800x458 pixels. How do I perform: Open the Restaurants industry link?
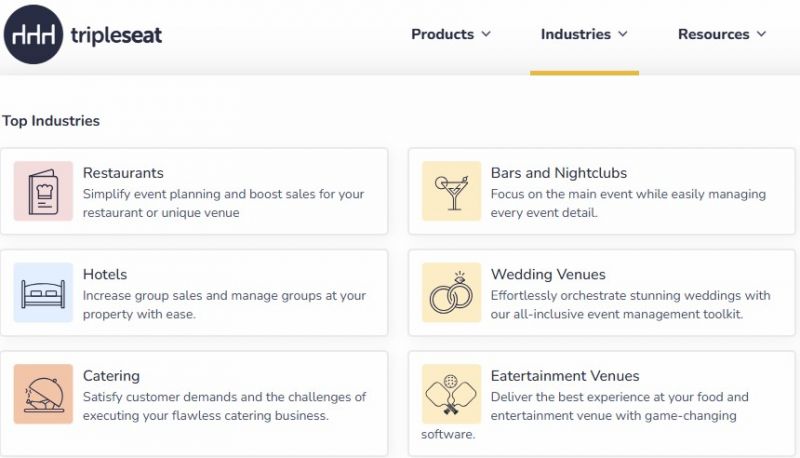pos(123,173)
